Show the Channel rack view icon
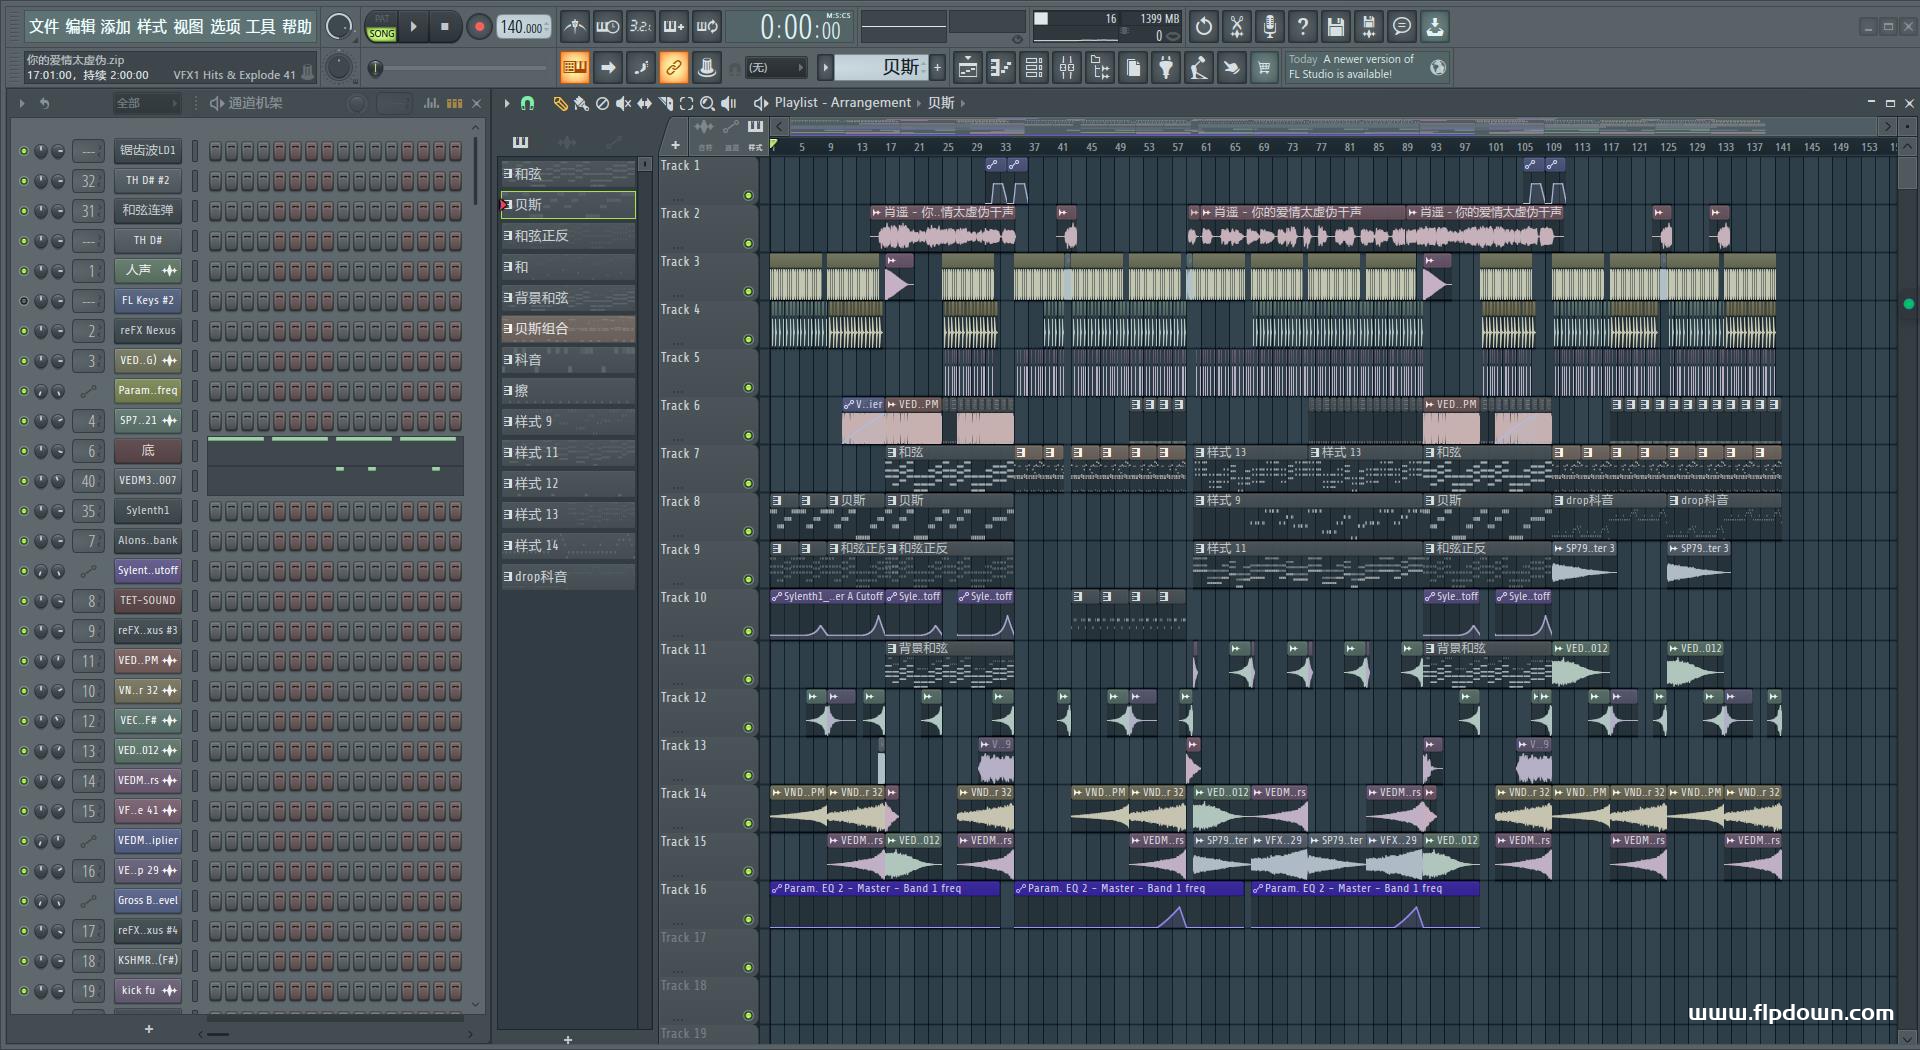Viewport: 1920px width, 1050px height. tap(1034, 68)
